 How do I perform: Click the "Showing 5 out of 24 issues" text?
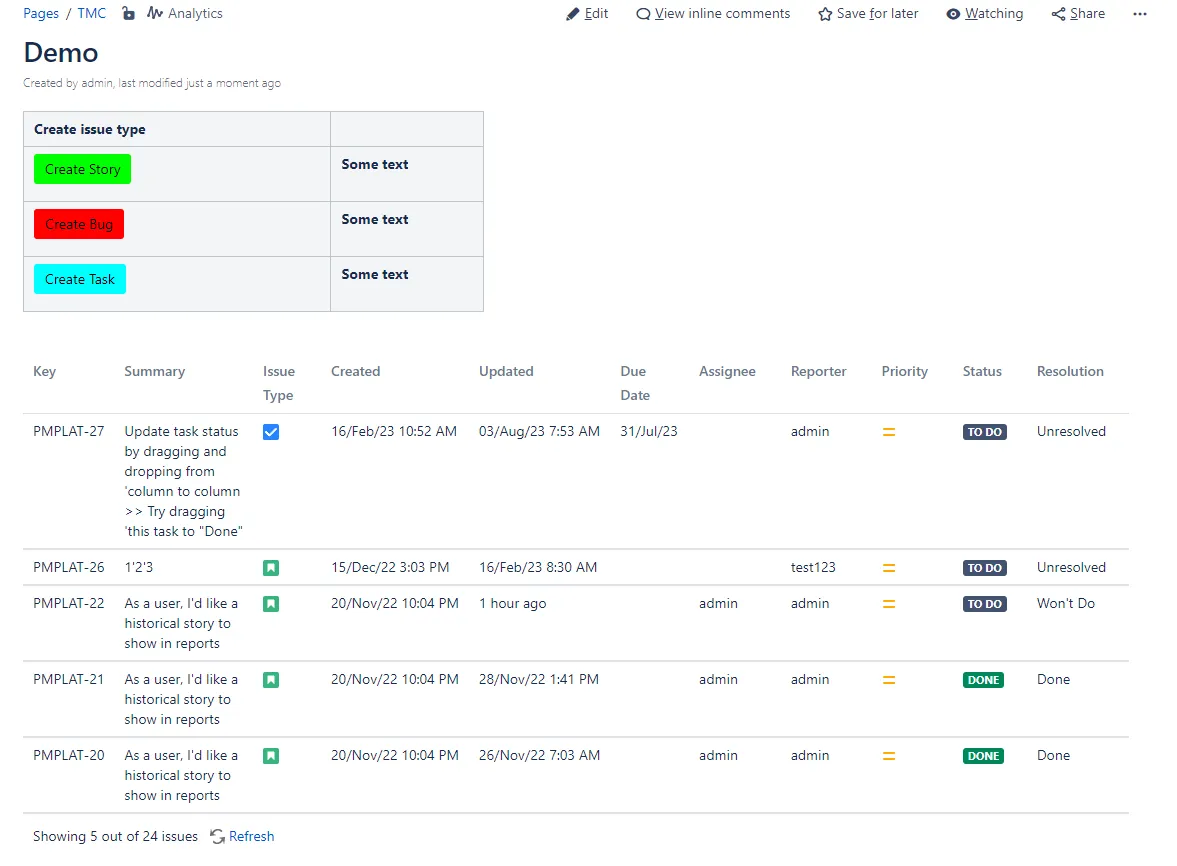tap(116, 836)
